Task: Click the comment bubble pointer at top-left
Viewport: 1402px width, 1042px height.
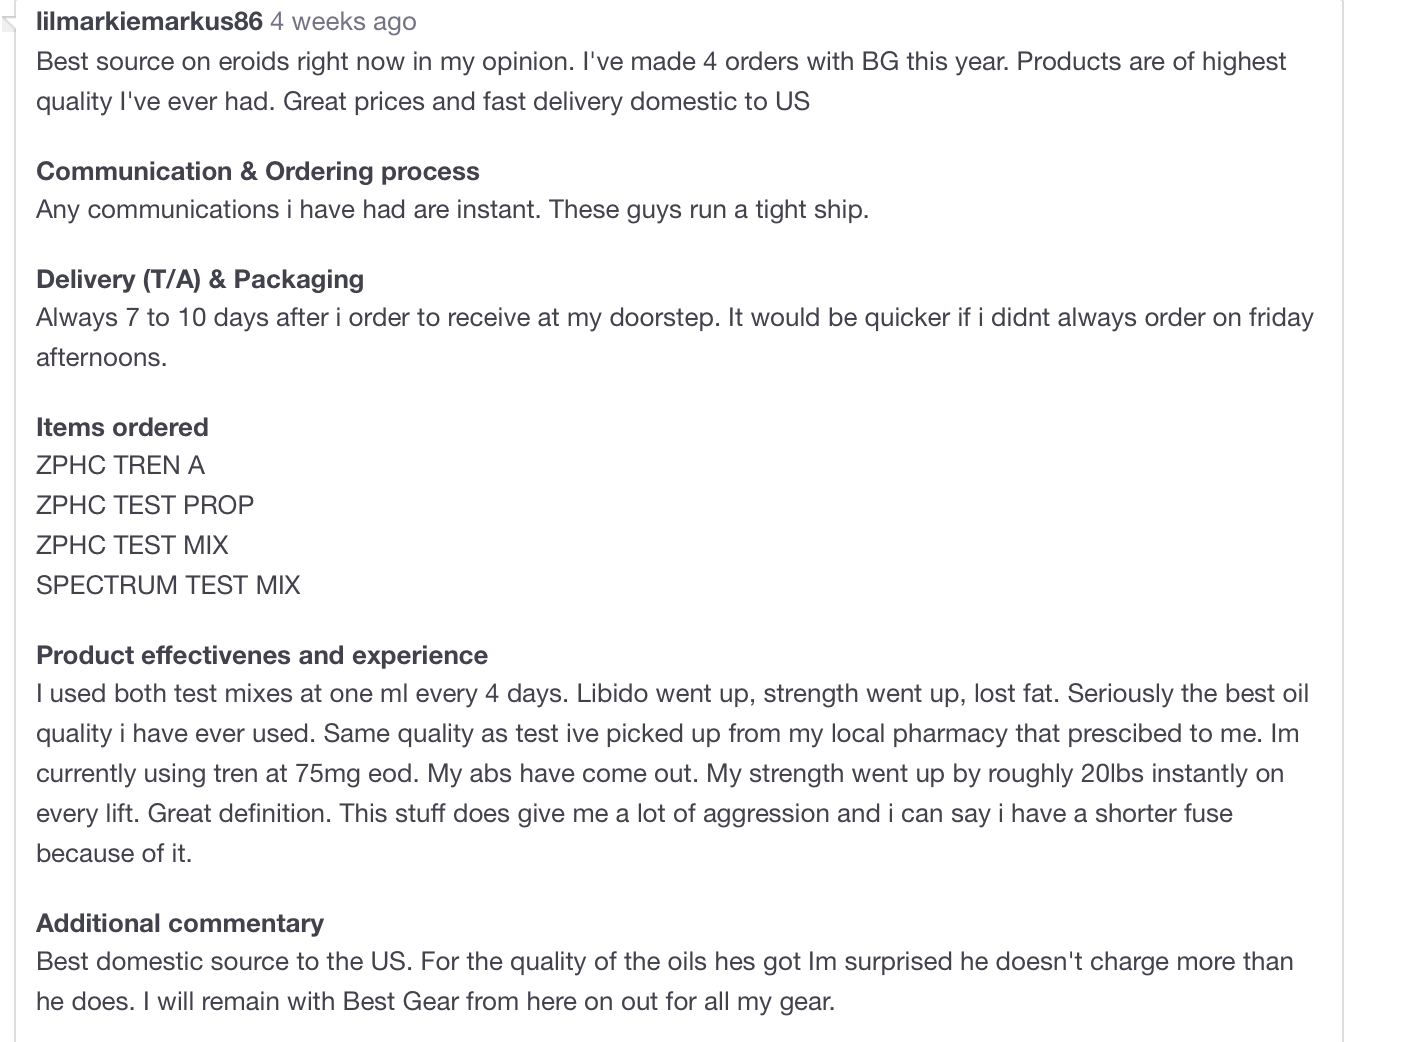Action: tap(9, 23)
